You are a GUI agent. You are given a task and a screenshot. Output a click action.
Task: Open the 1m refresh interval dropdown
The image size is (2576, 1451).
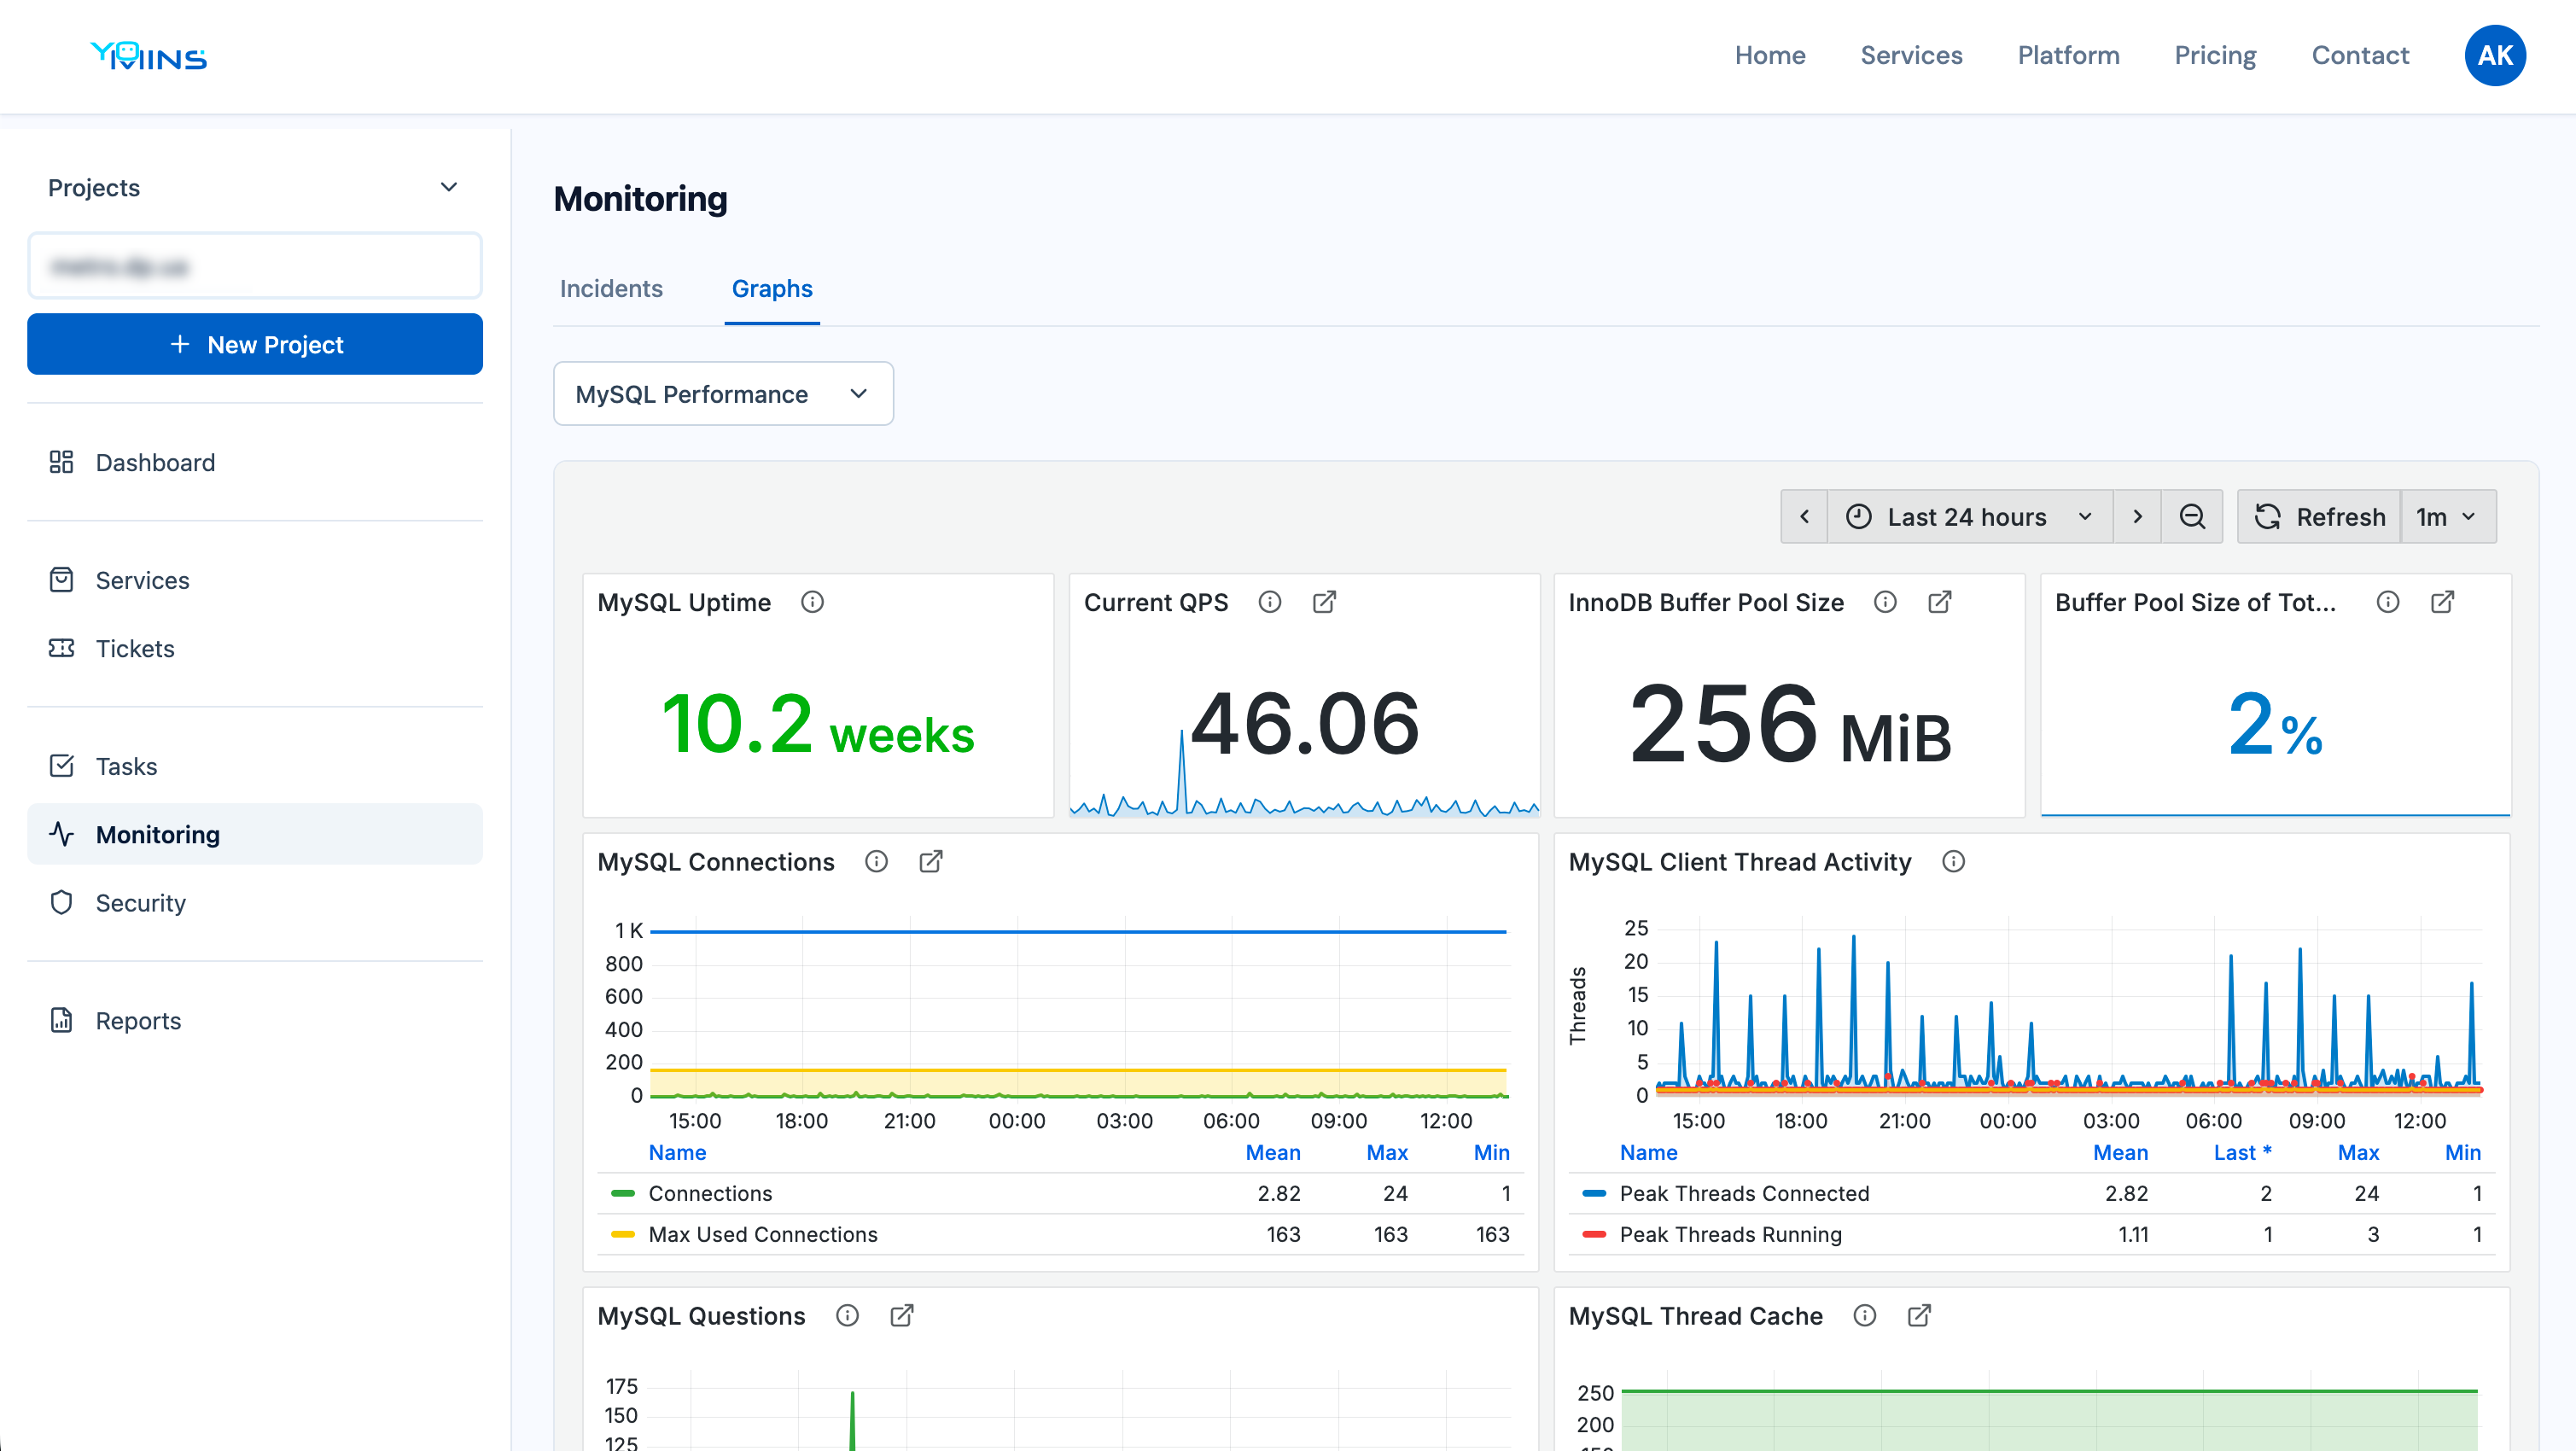click(x=2446, y=516)
